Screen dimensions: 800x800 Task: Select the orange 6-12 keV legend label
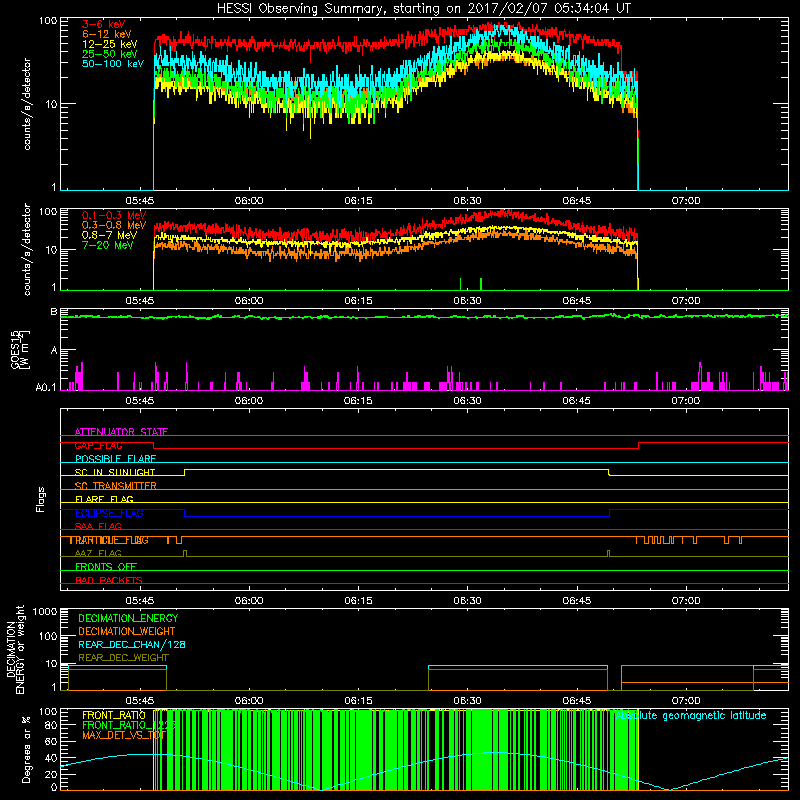[107, 34]
